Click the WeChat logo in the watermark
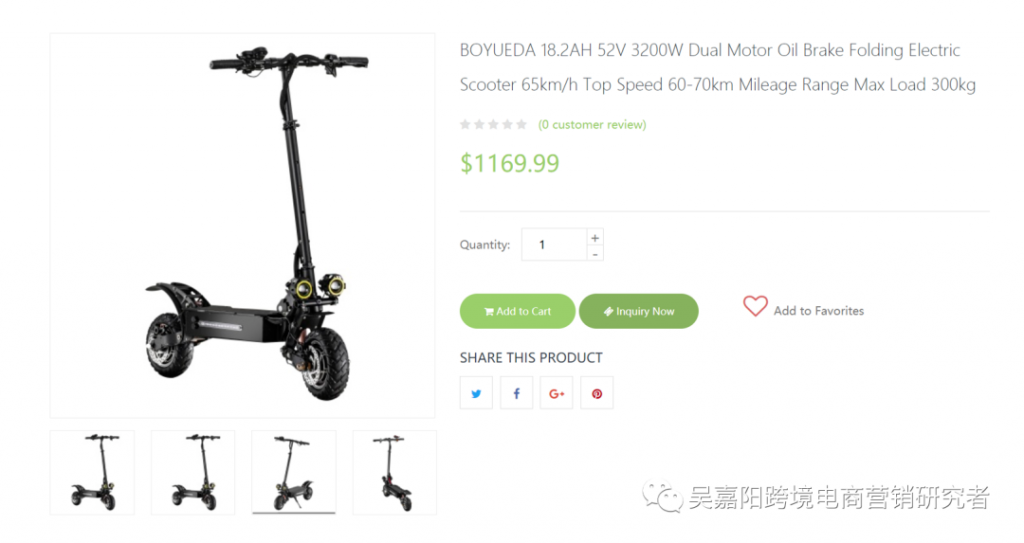This screenshot has width=1024, height=543. 662,497
